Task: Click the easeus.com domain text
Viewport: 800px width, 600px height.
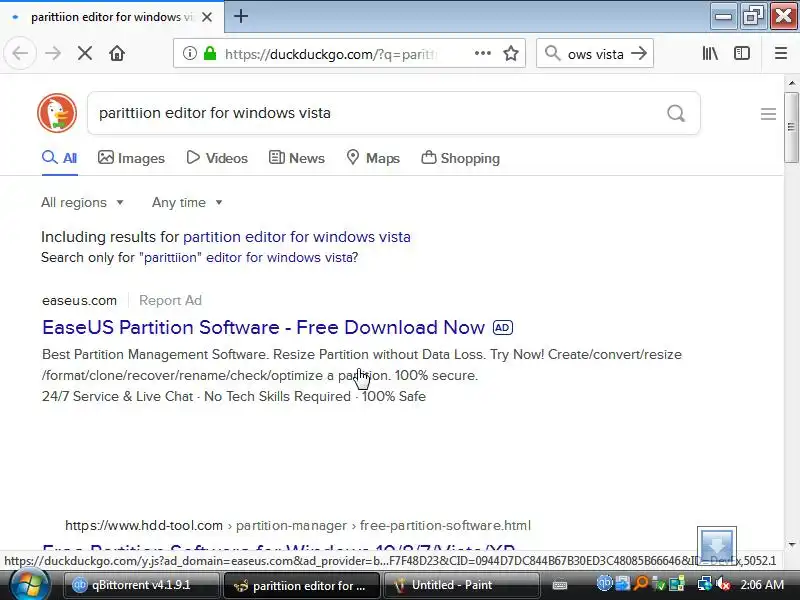Action: pos(79,301)
